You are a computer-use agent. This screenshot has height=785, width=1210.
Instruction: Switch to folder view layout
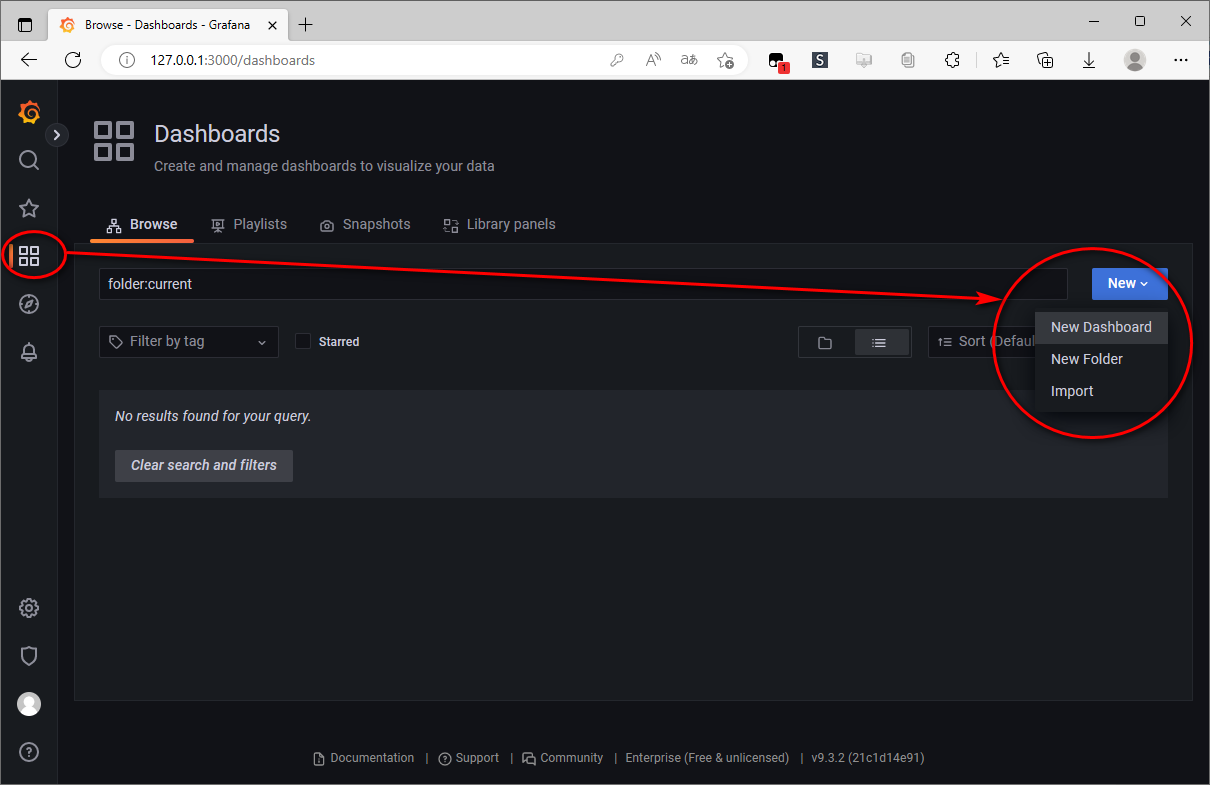pyautogui.click(x=825, y=342)
